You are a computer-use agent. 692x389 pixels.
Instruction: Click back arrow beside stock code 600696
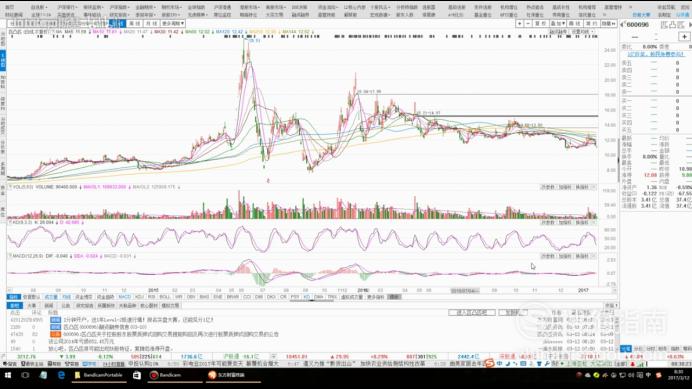click(x=623, y=25)
